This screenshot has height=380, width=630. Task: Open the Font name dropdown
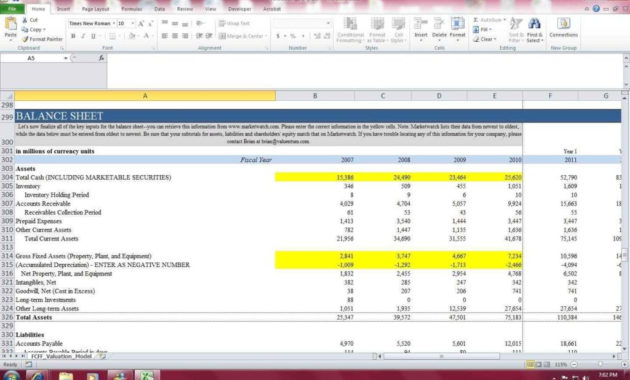[114, 24]
